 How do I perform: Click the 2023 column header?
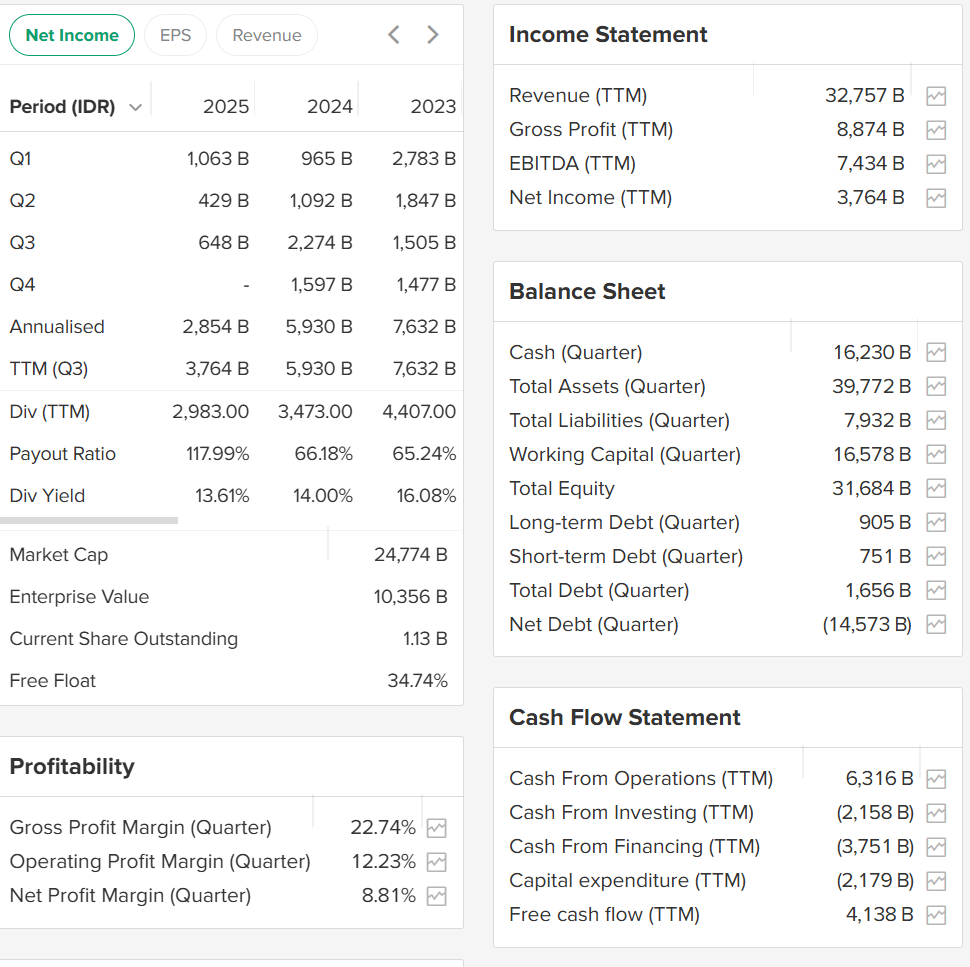[432, 107]
